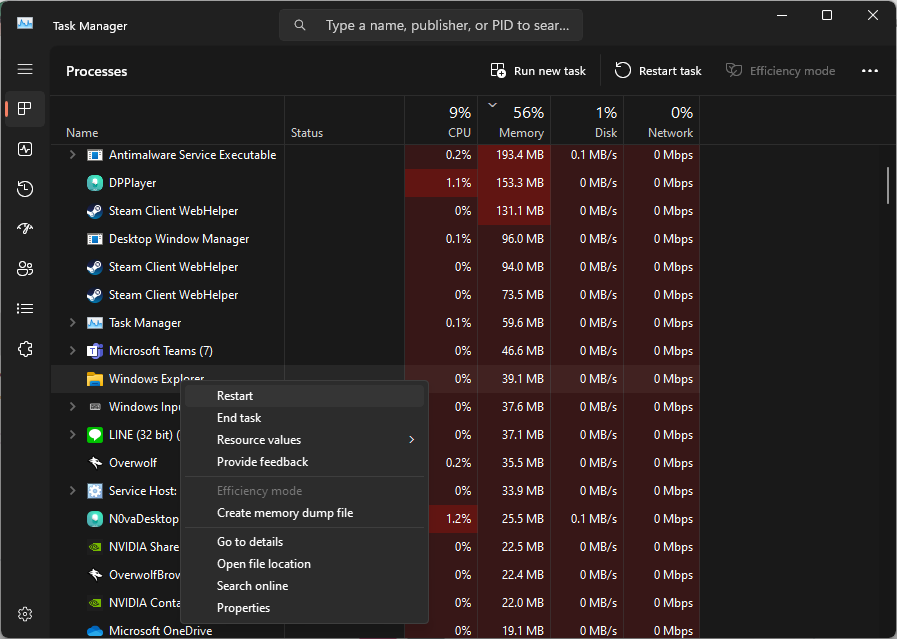Expand the Microsoft Teams (7) group
This screenshot has height=639, width=897.
(x=72, y=351)
